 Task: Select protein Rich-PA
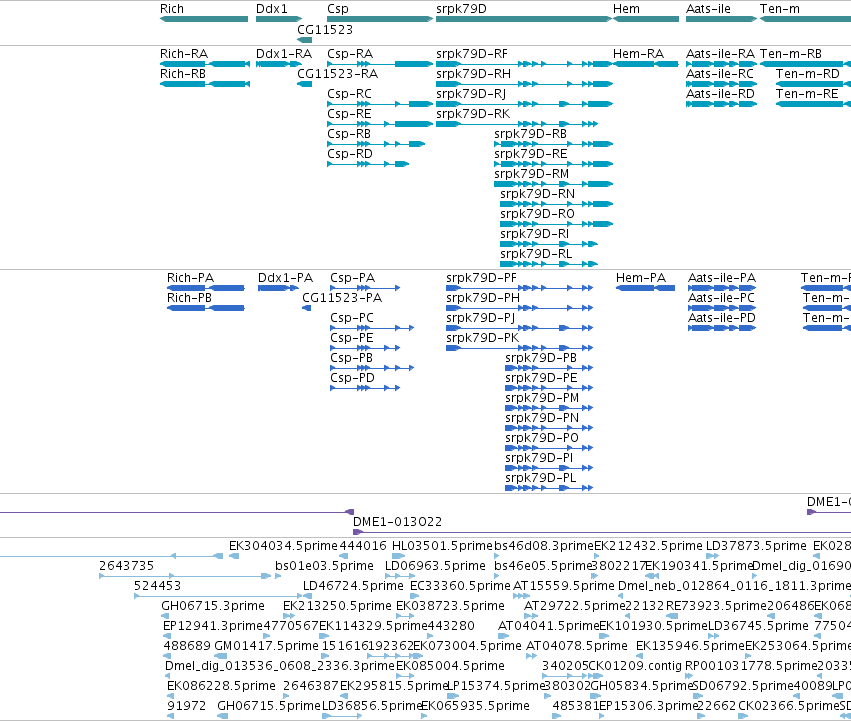point(190,278)
